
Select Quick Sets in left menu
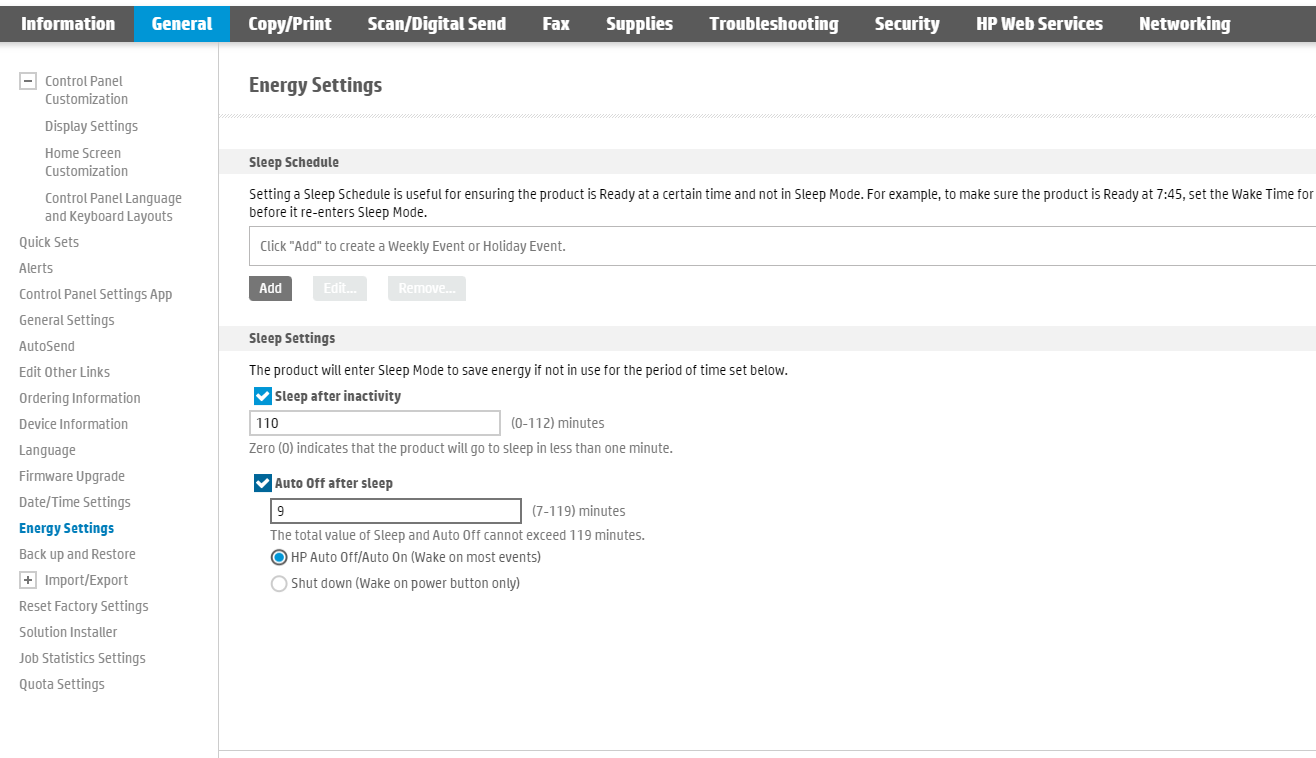click(x=49, y=242)
